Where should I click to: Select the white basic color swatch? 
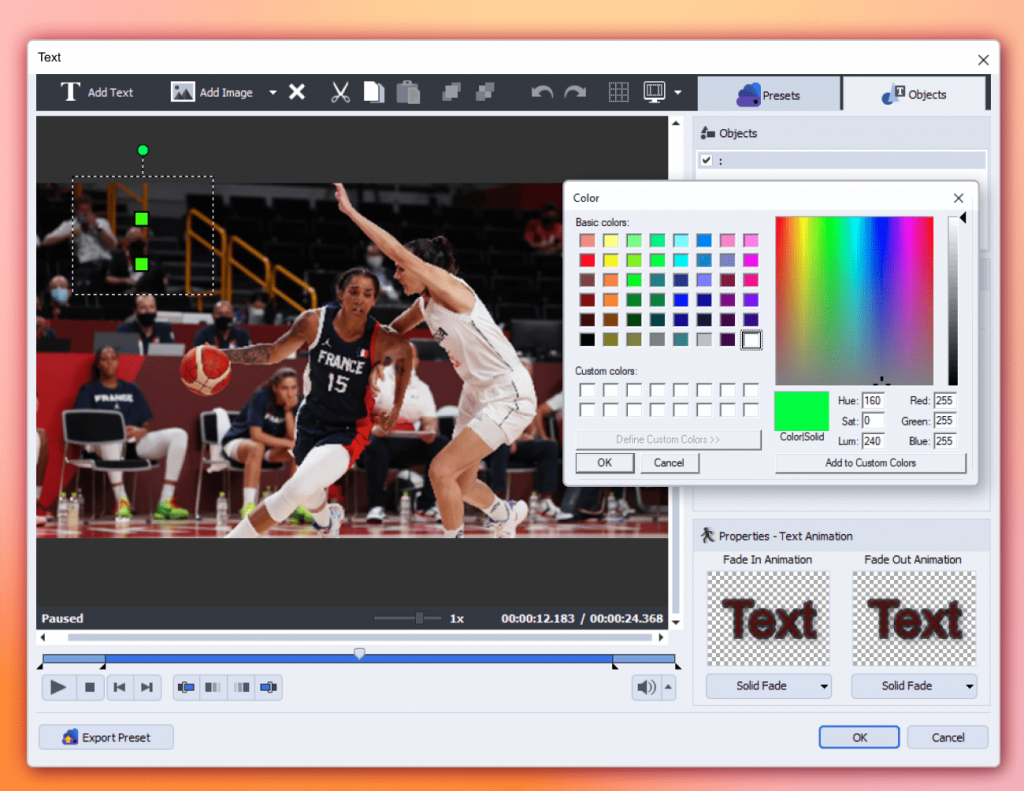pyautogui.click(x=751, y=340)
